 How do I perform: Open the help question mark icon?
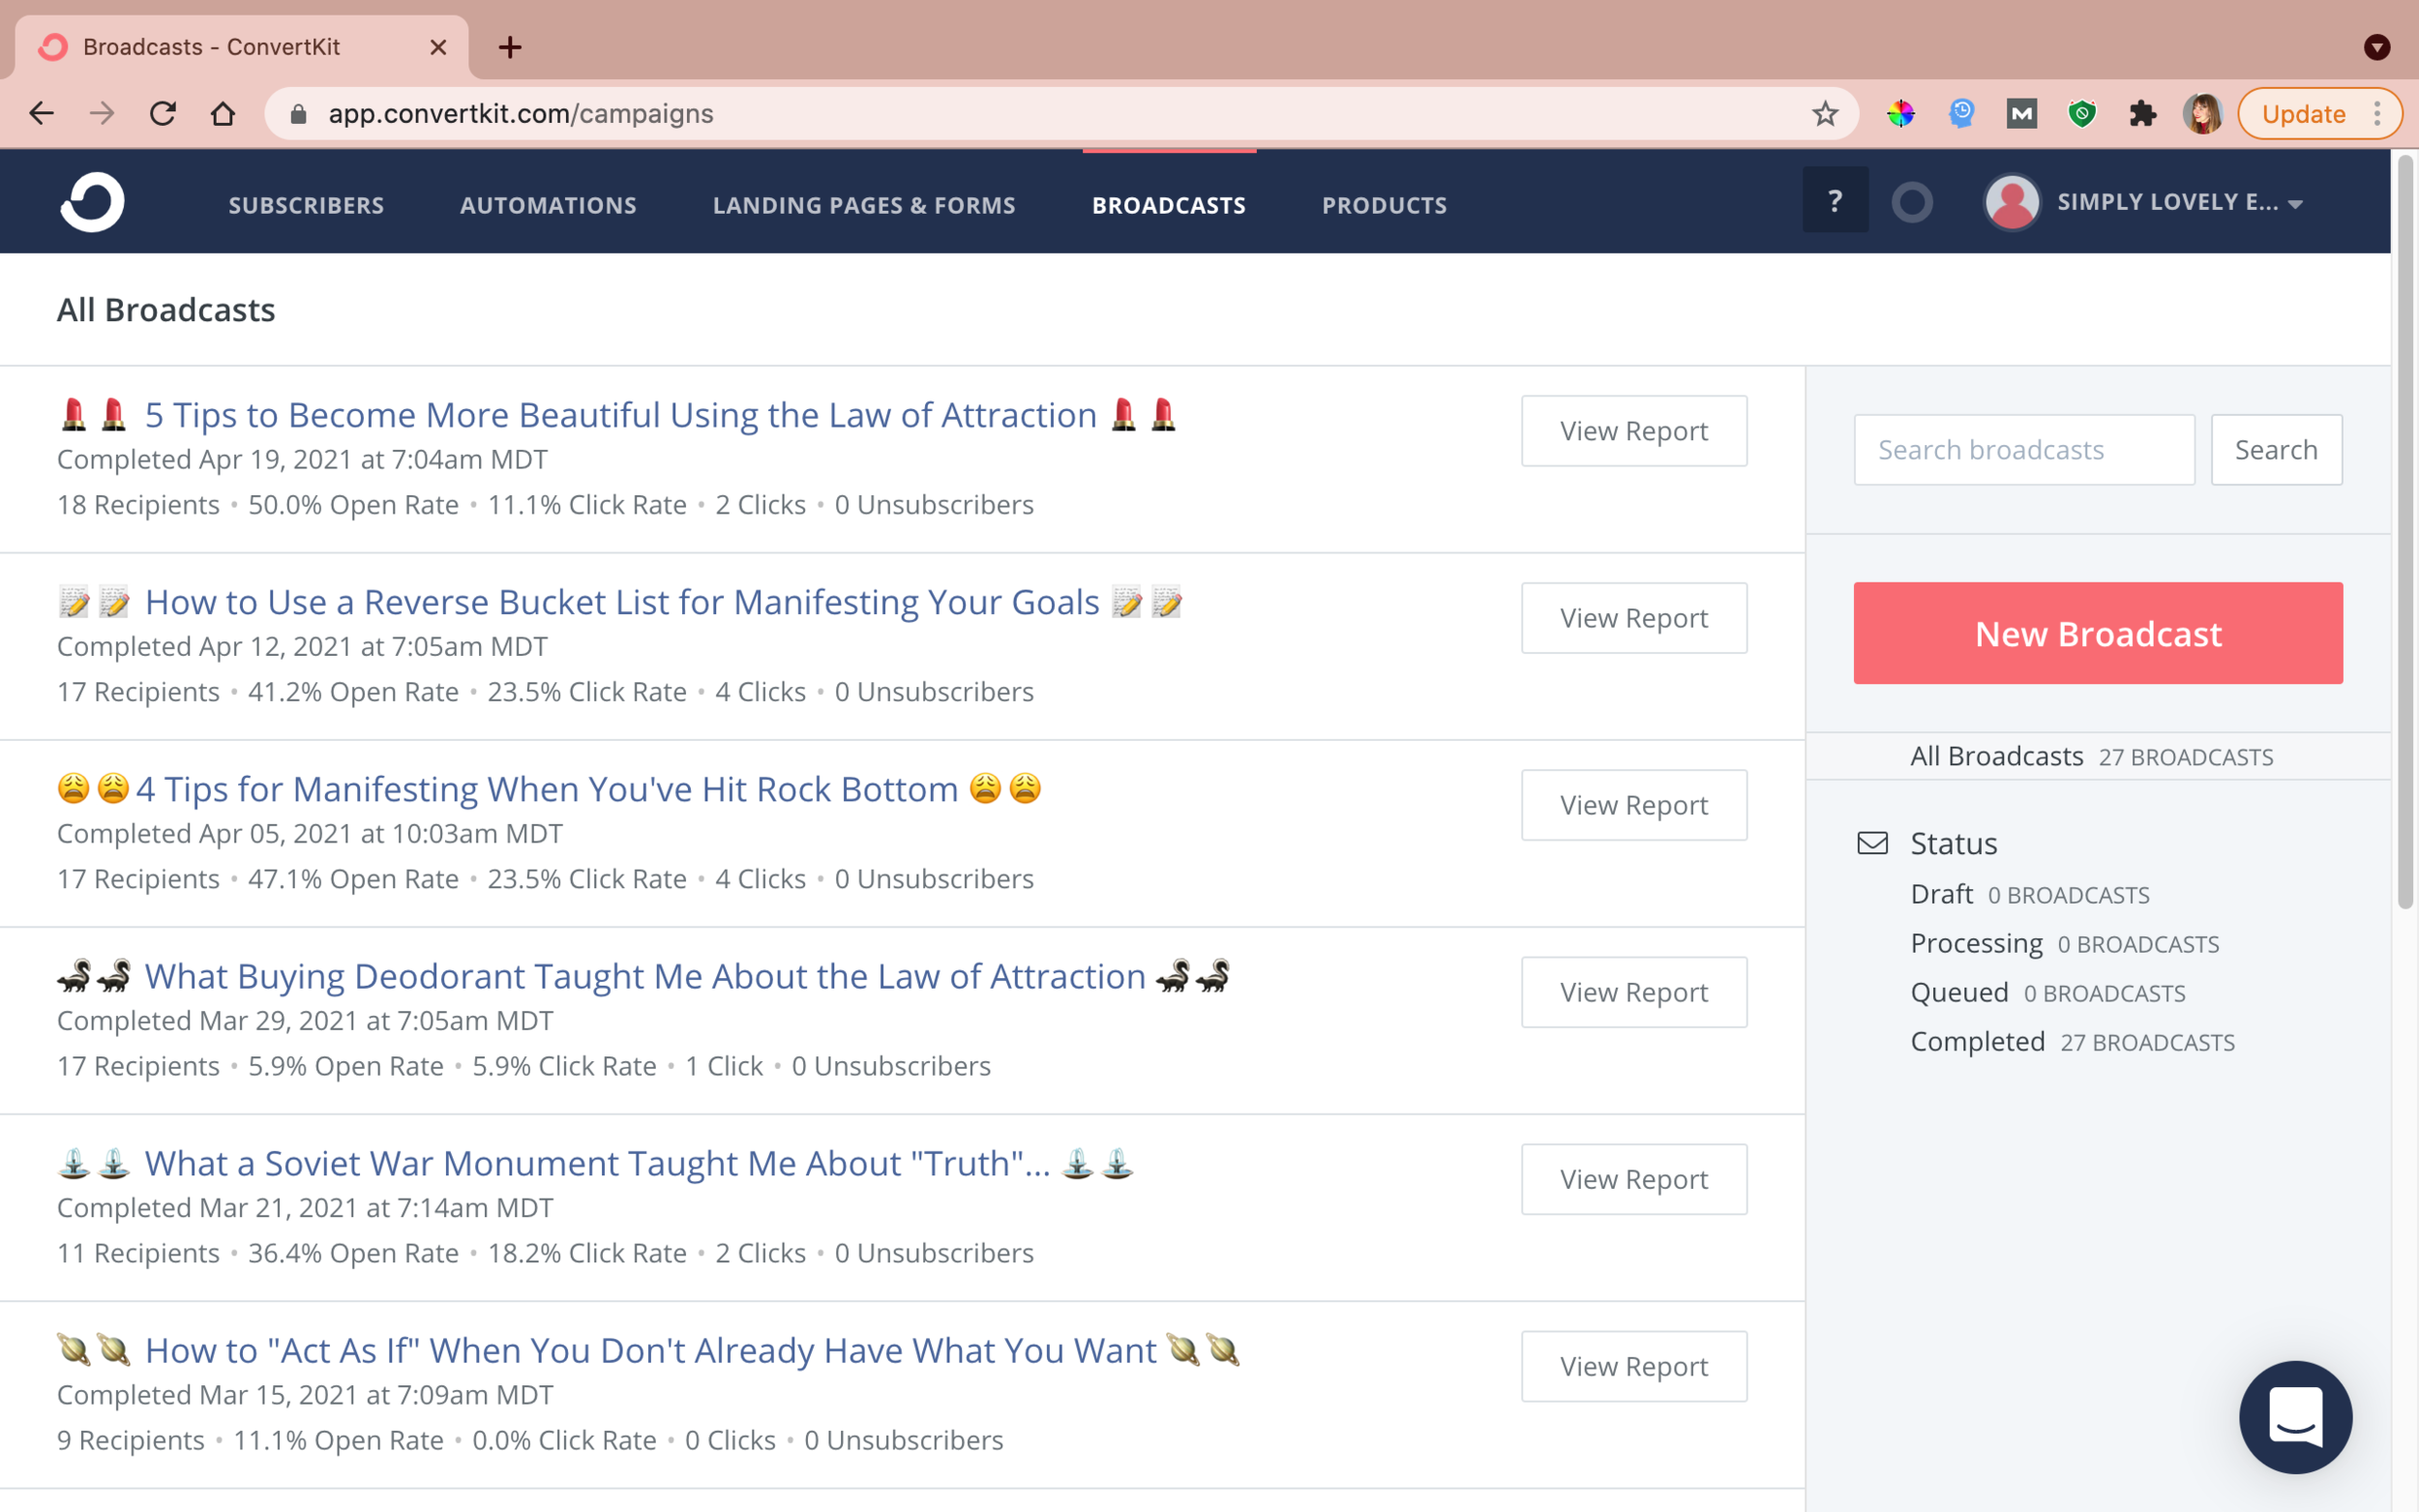click(x=1834, y=201)
